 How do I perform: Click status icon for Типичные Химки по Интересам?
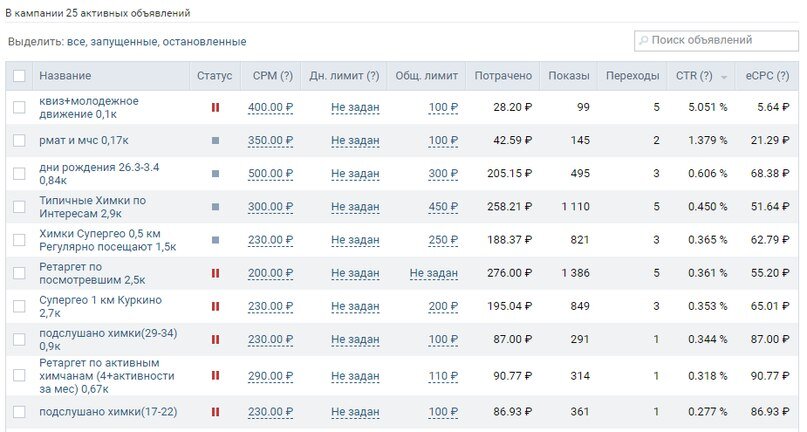(215, 206)
